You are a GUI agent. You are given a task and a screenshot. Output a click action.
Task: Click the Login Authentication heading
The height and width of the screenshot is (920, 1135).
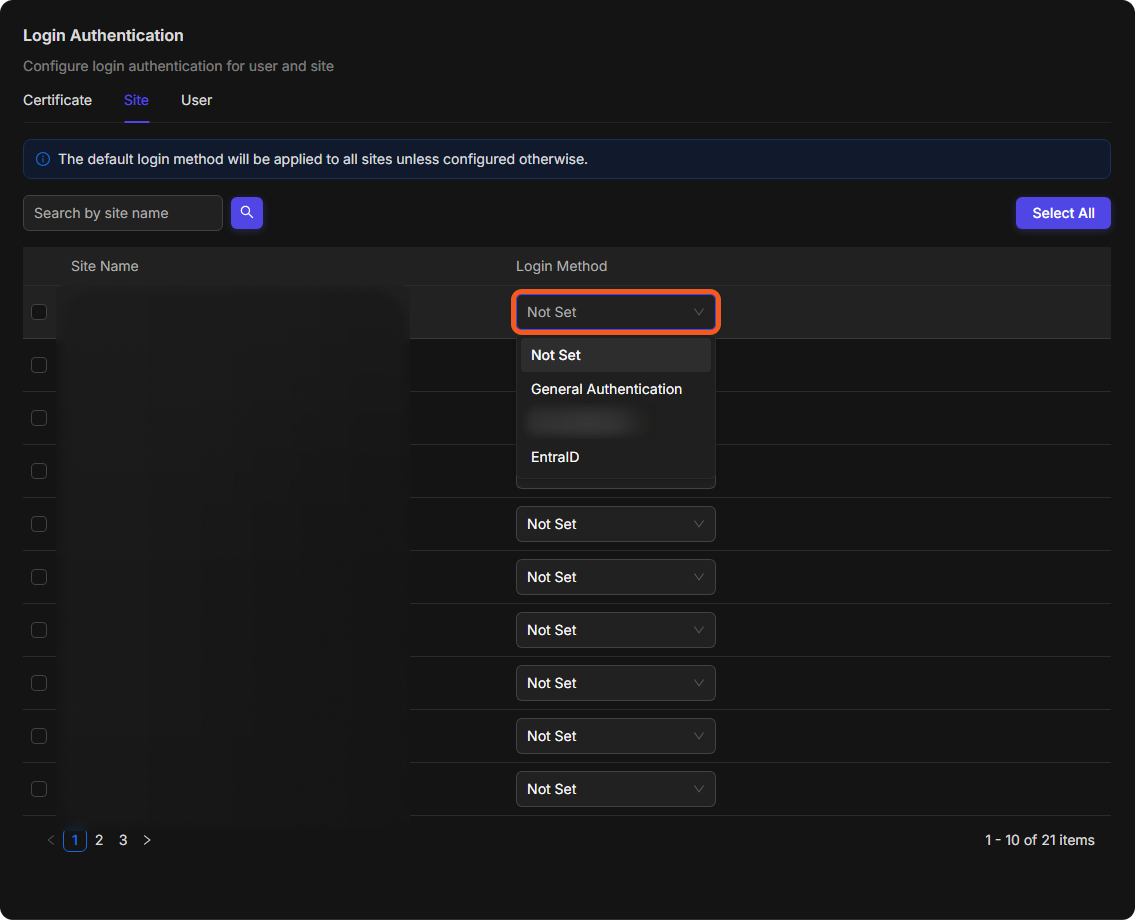tap(103, 35)
